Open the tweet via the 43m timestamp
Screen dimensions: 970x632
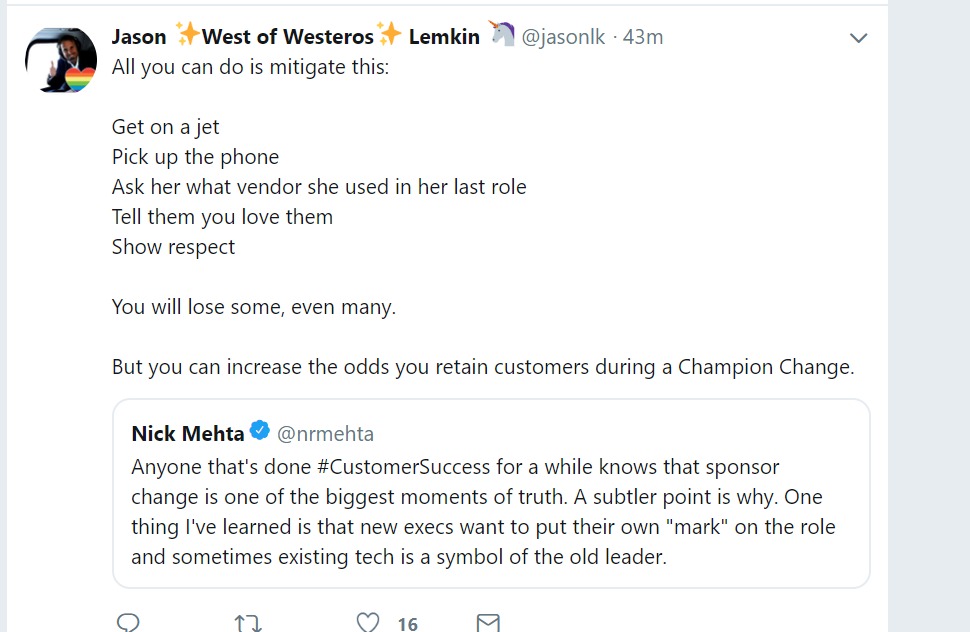tap(643, 37)
